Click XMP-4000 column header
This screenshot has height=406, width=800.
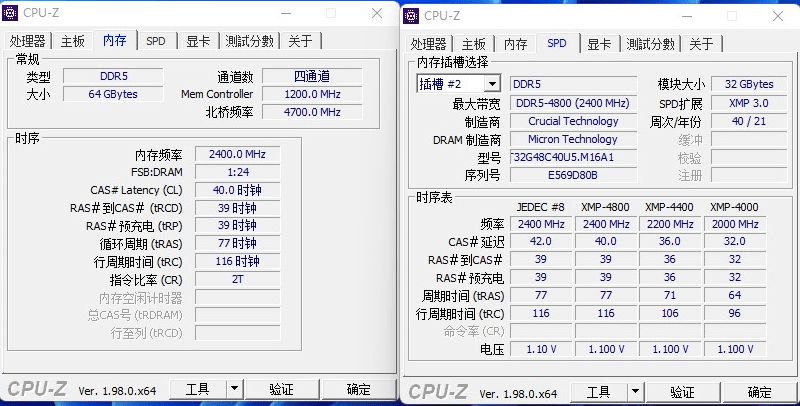(734, 207)
